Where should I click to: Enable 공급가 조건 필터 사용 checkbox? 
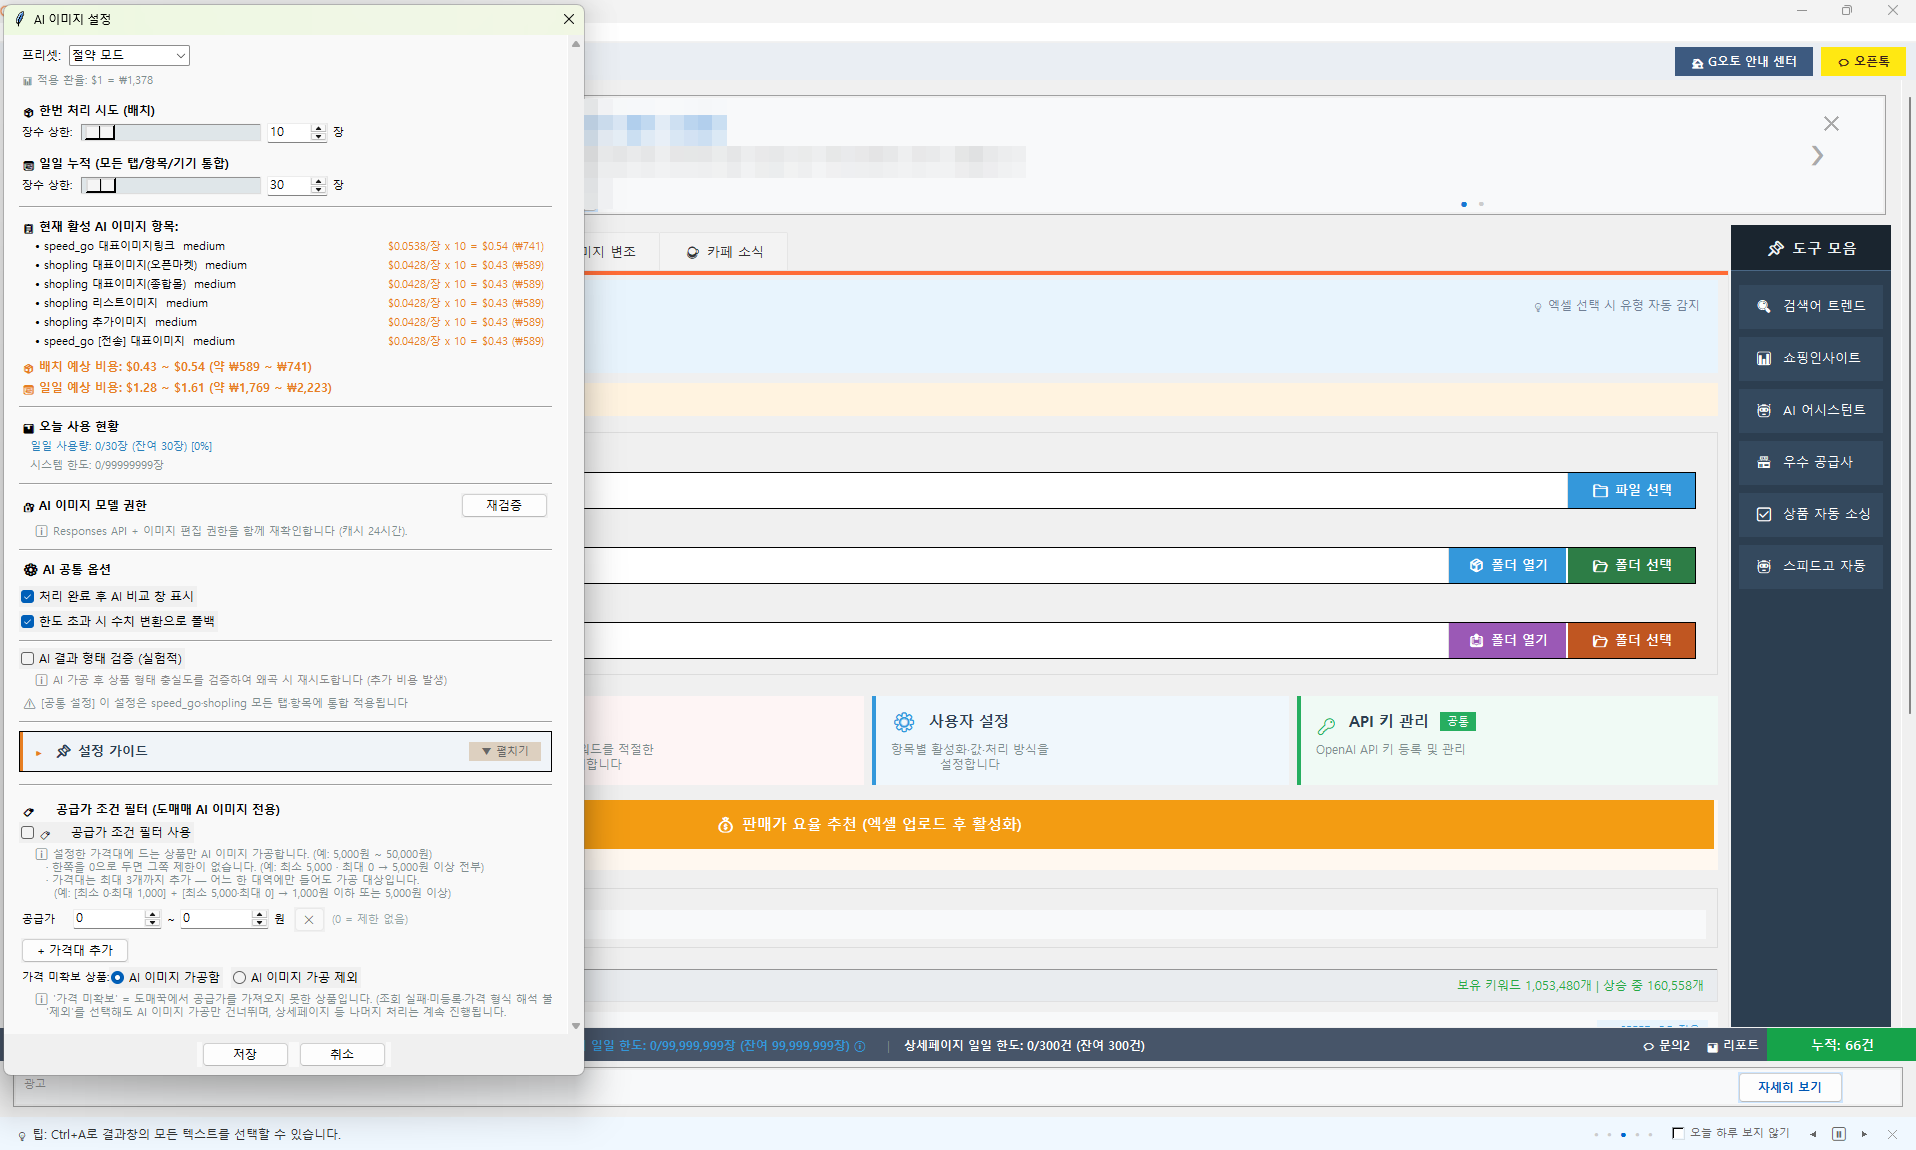coord(28,832)
